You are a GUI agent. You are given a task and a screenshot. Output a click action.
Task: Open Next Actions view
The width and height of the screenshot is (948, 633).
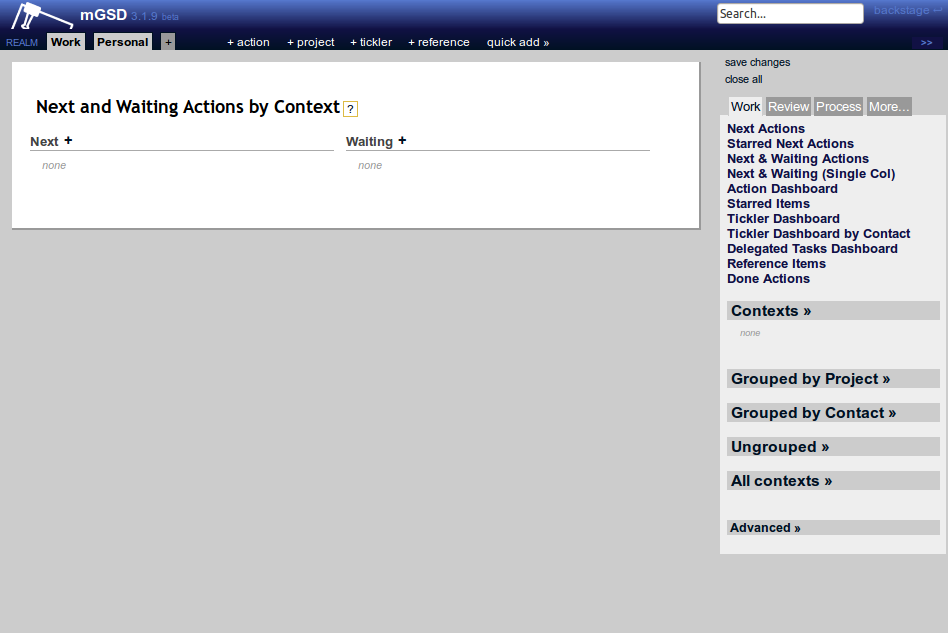765,129
